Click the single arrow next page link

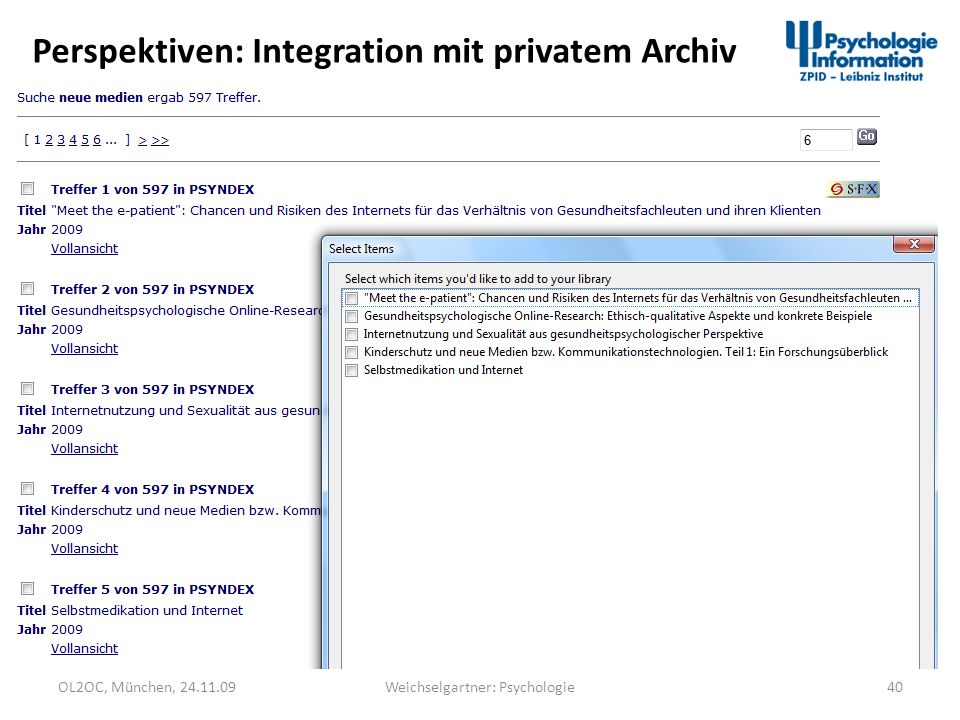click(x=143, y=141)
